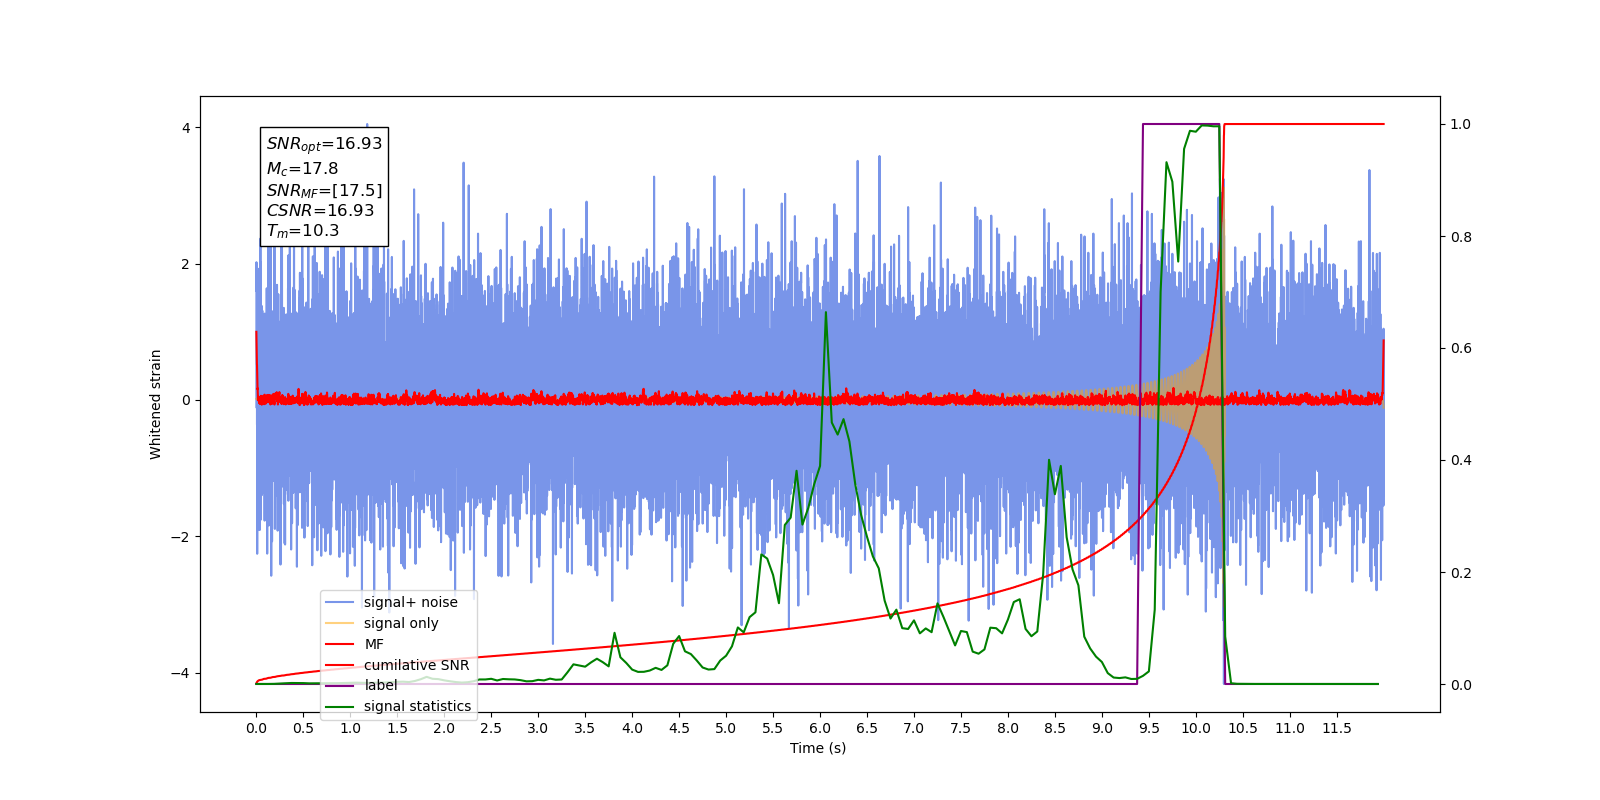Click the 2.5 tick on the time axis
1600x800 pixels.
coord(491,728)
